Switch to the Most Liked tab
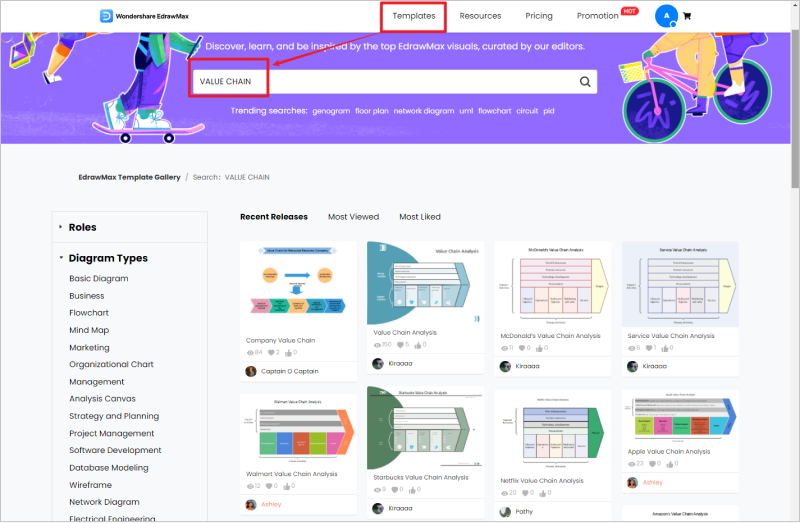The height and width of the screenshot is (523, 800). [x=420, y=217]
